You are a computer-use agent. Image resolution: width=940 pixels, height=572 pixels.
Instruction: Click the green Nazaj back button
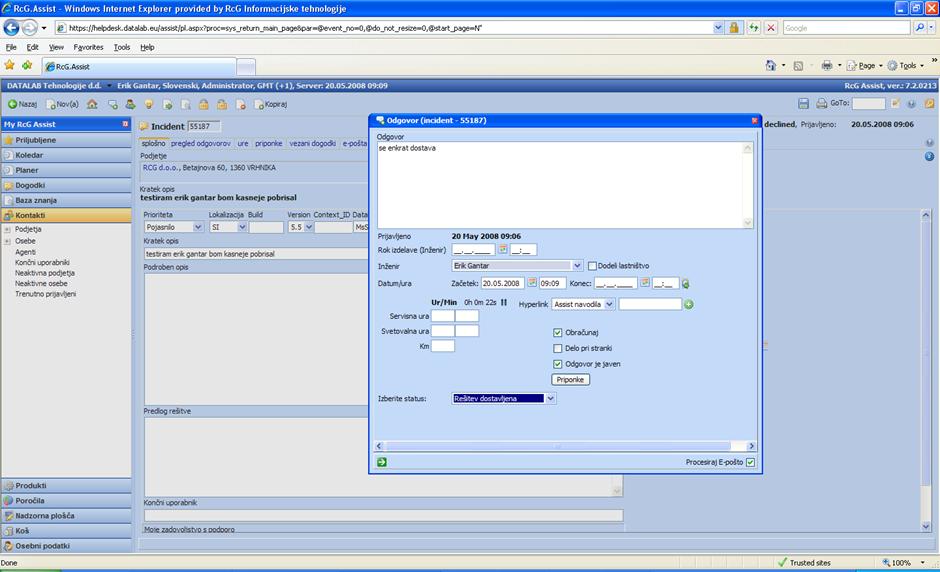(22, 104)
